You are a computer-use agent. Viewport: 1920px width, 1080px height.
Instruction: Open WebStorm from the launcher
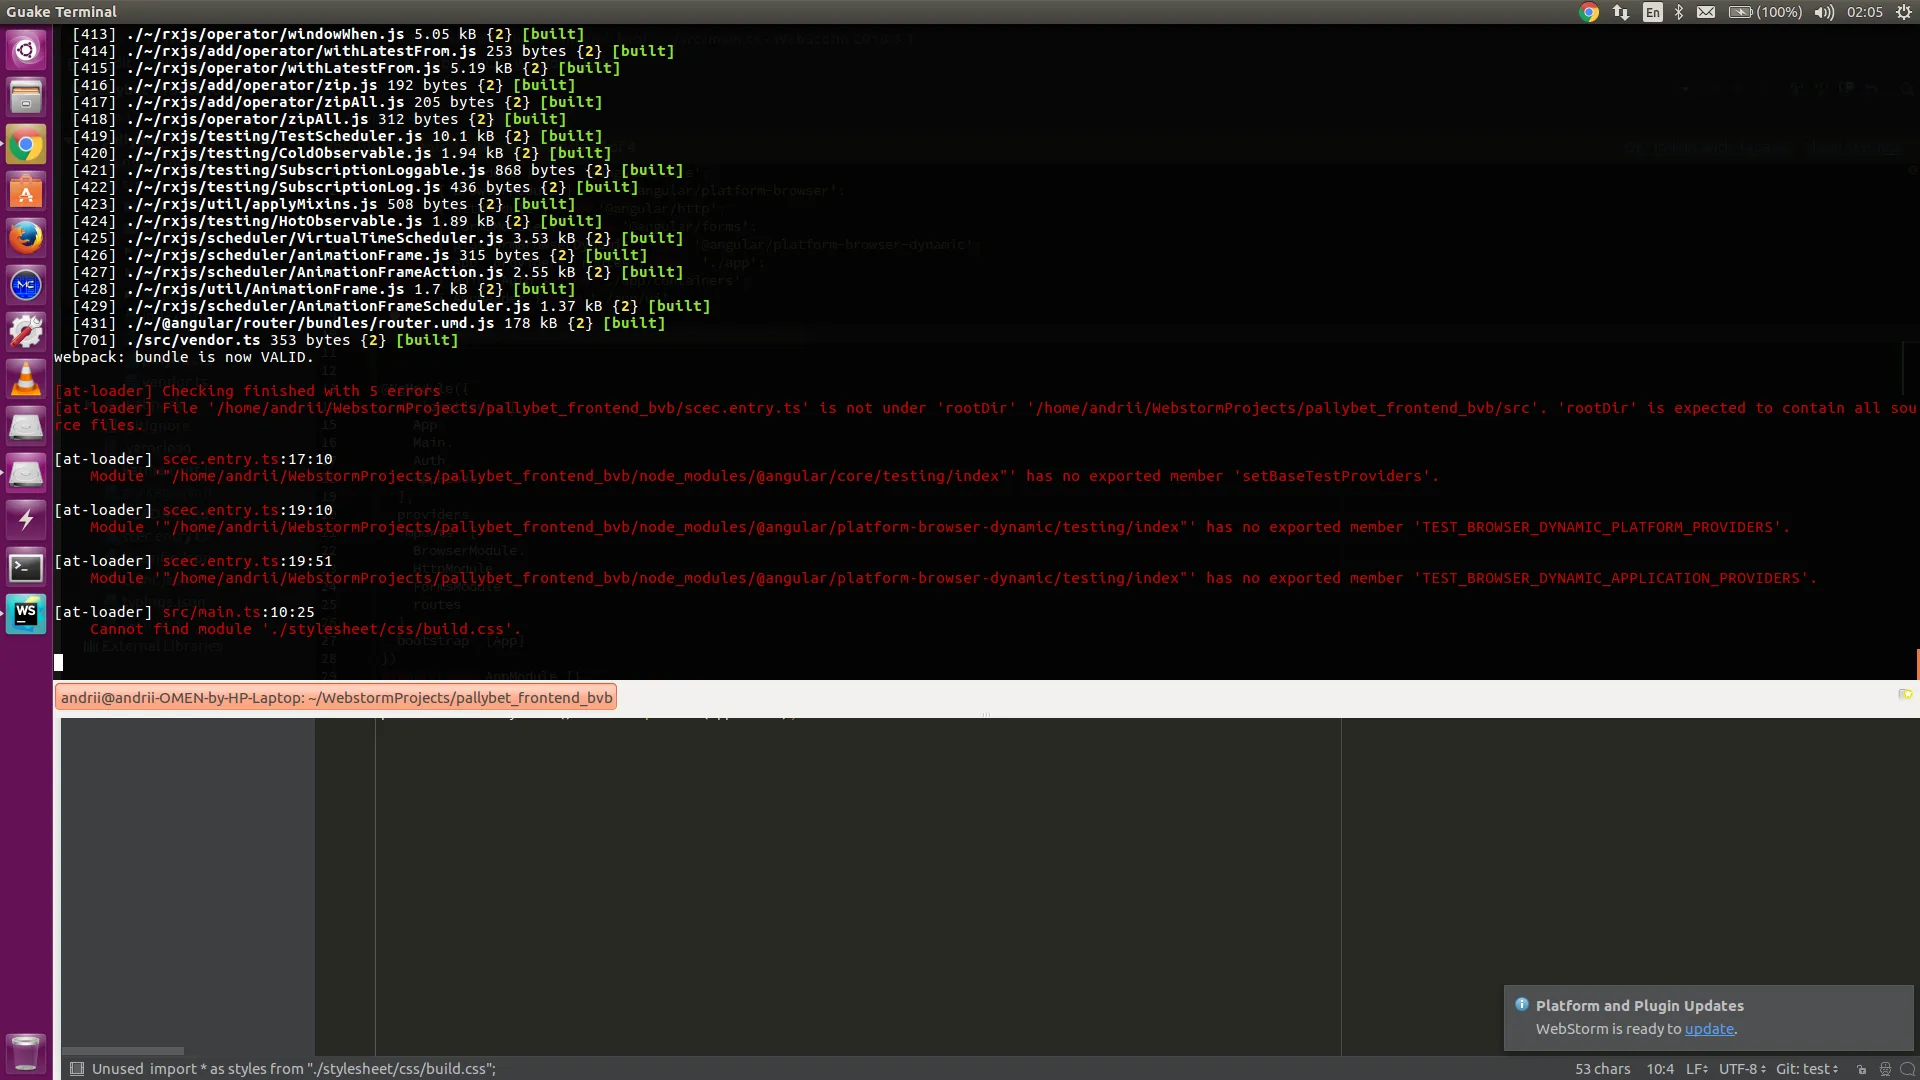[x=26, y=614]
